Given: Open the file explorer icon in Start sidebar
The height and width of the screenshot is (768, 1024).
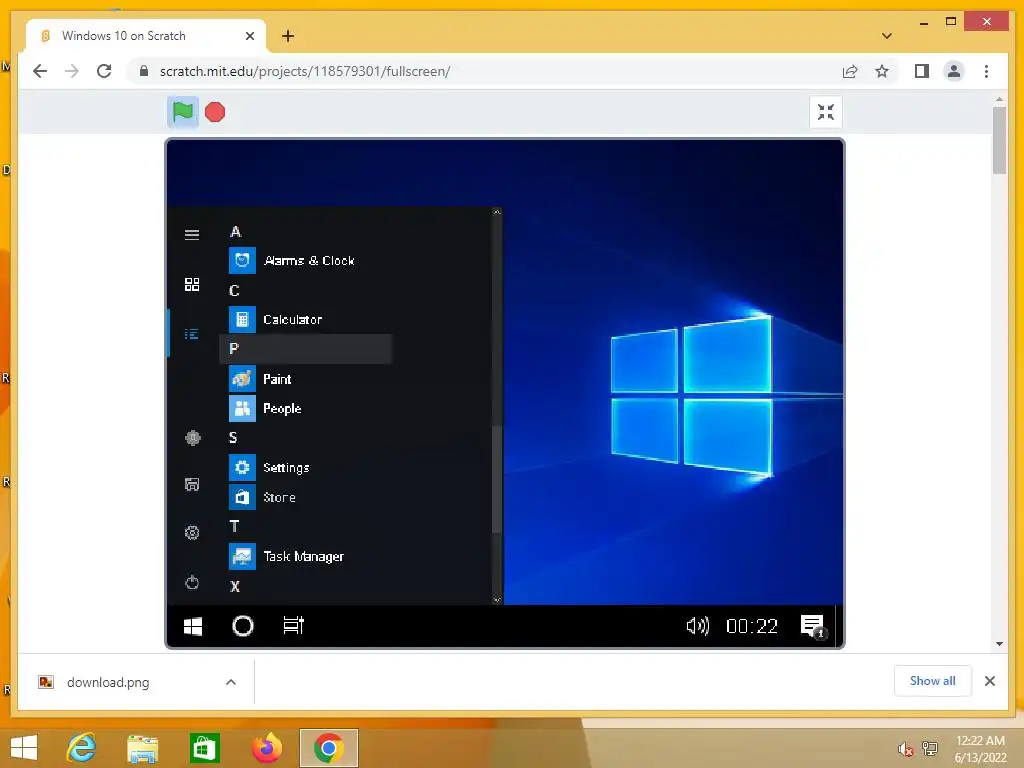Looking at the screenshot, I should tap(192, 485).
